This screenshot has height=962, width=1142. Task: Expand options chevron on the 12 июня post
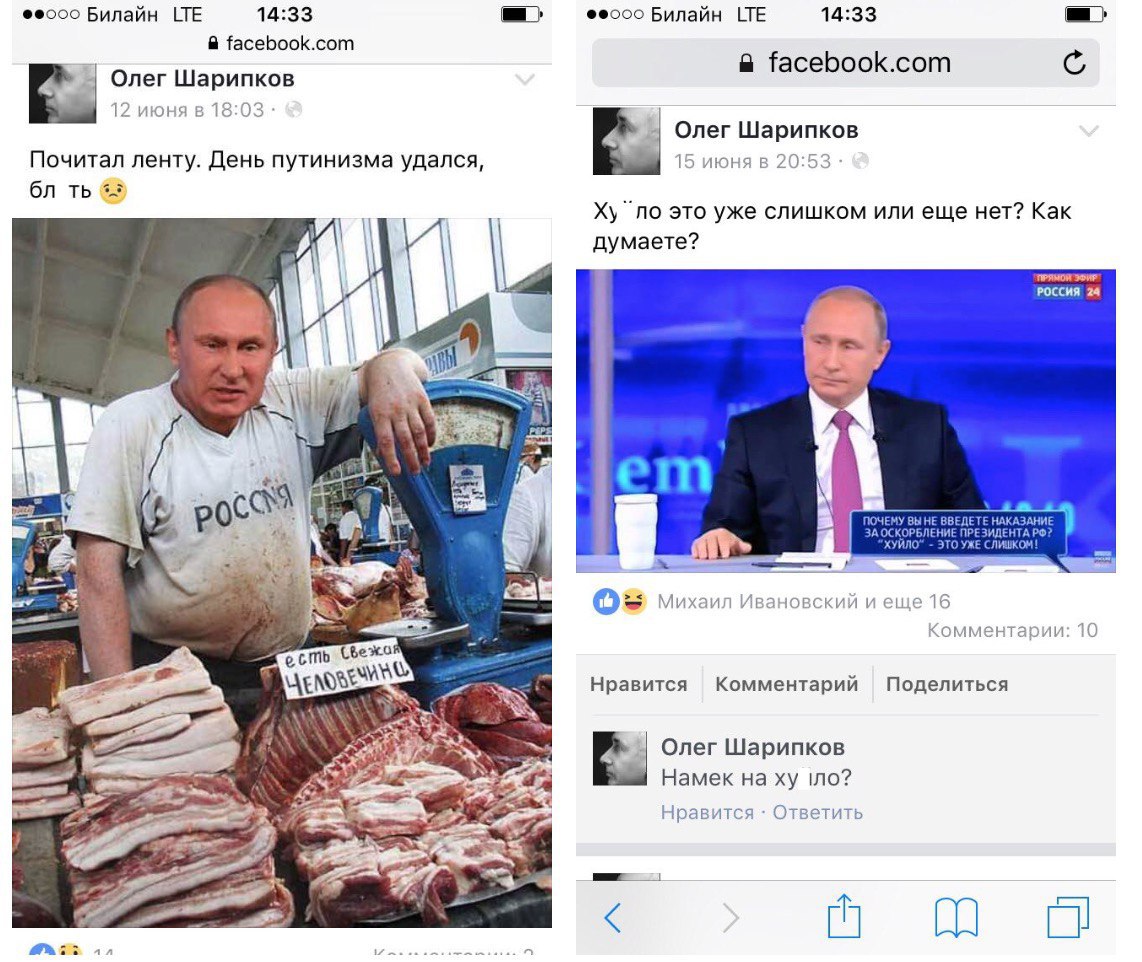(x=524, y=79)
